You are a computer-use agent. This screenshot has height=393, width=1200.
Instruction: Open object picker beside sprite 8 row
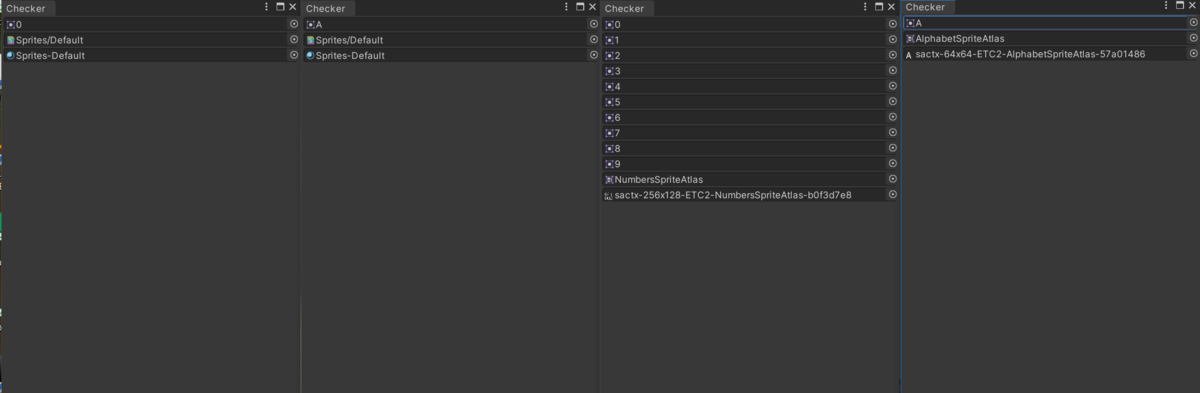[893, 148]
